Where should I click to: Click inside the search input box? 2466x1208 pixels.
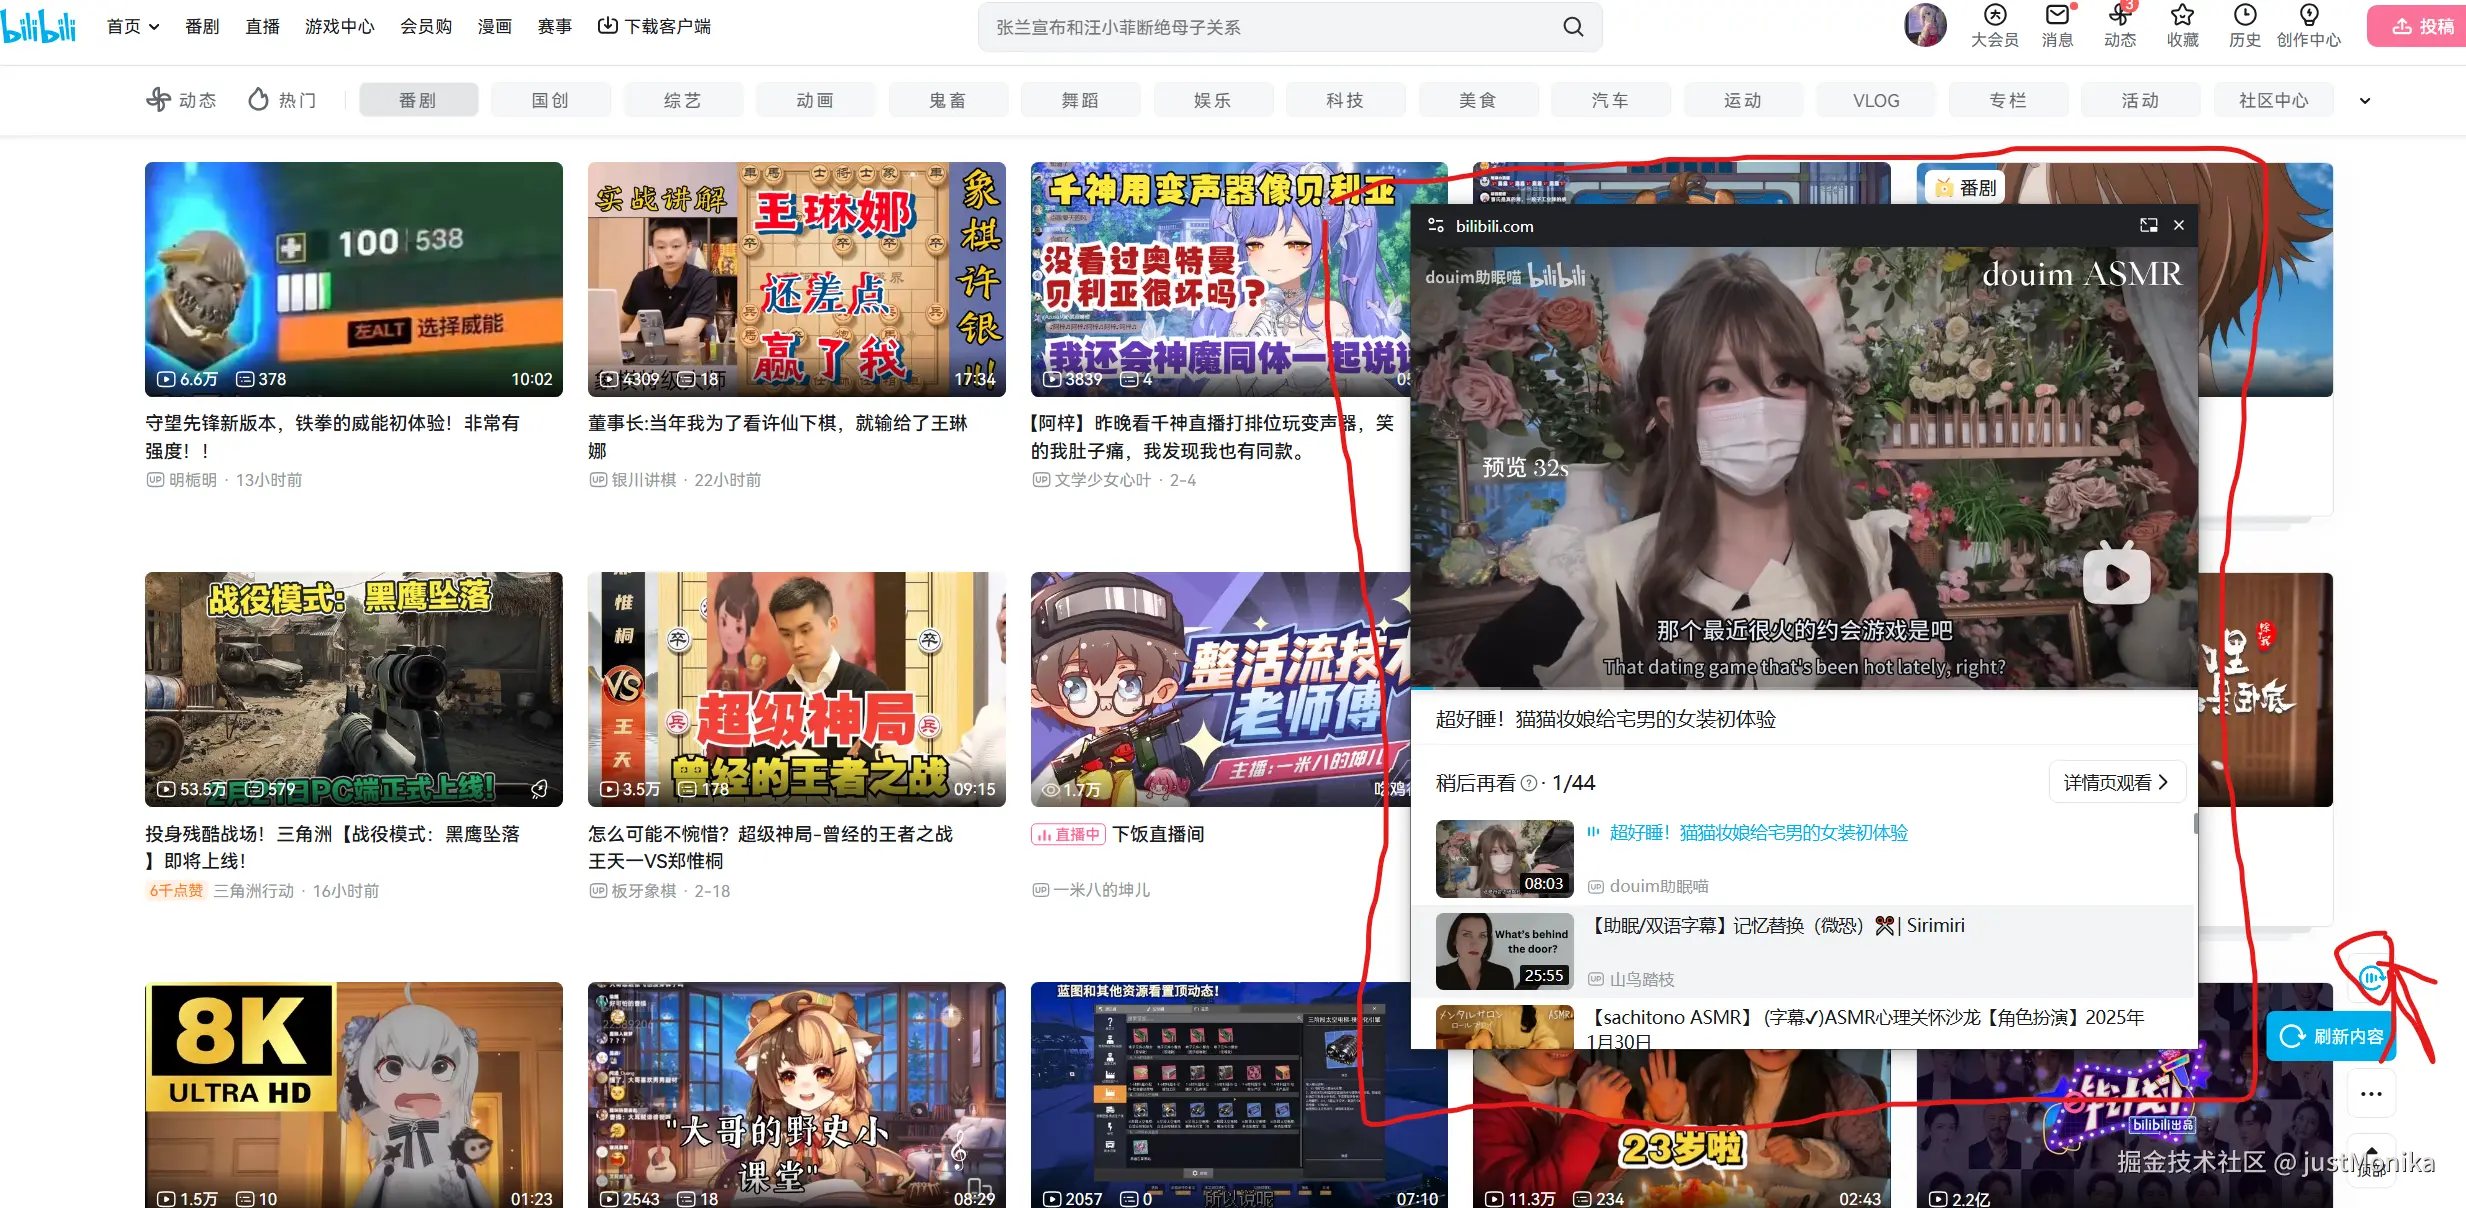coord(1250,27)
